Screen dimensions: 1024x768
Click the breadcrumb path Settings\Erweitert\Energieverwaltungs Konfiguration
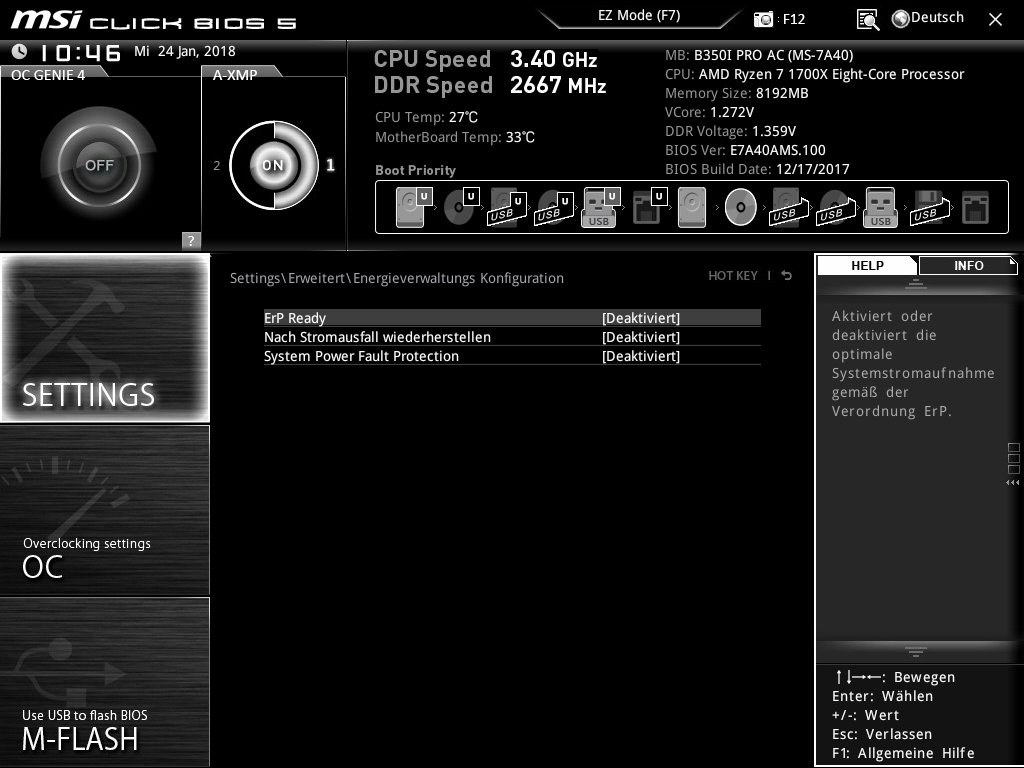pyautogui.click(x=396, y=278)
